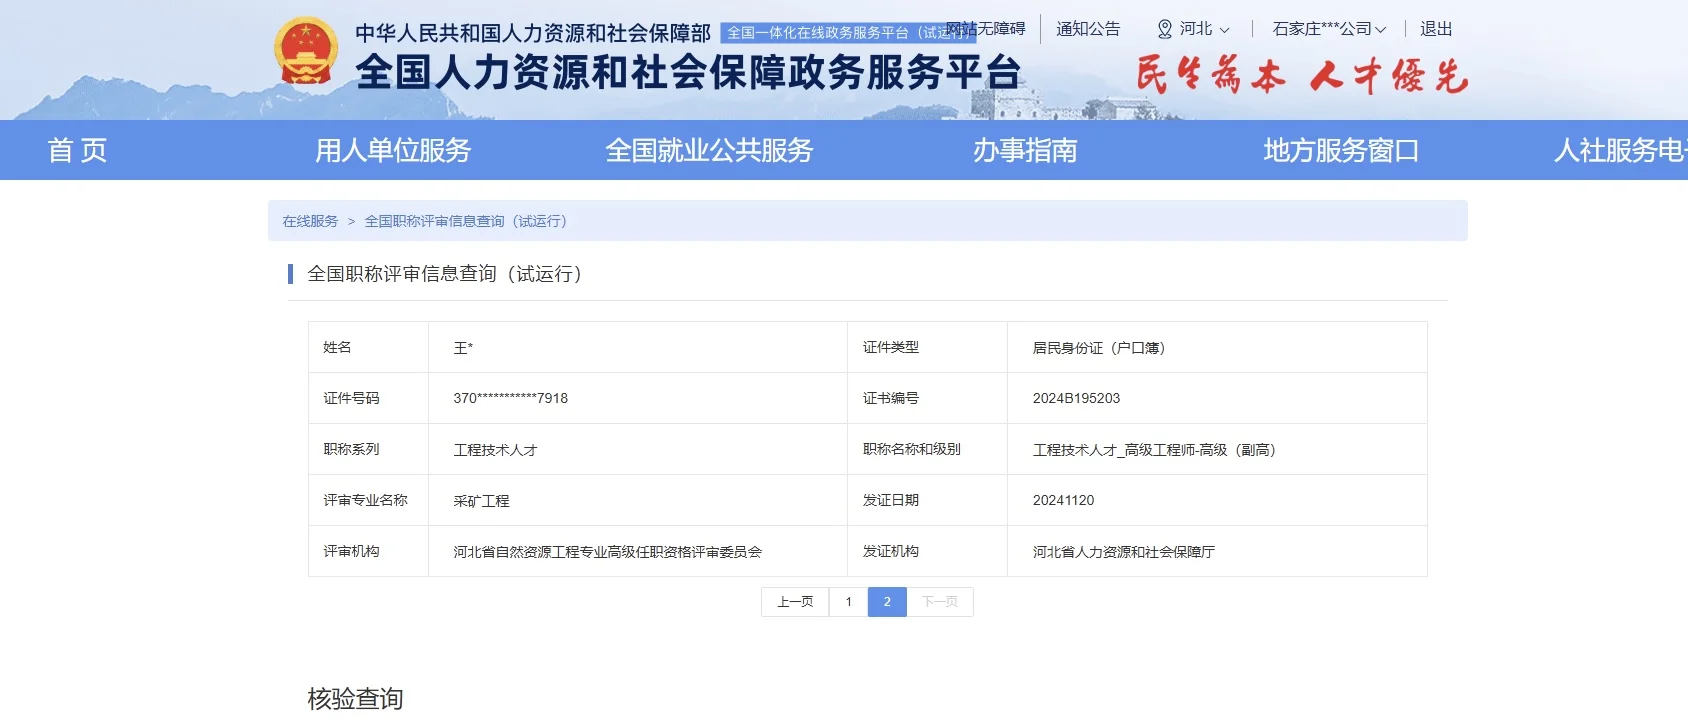Image resolution: width=1688 pixels, height=725 pixels.
Task: Click the 下一页 pagination button
Action: coord(940,602)
